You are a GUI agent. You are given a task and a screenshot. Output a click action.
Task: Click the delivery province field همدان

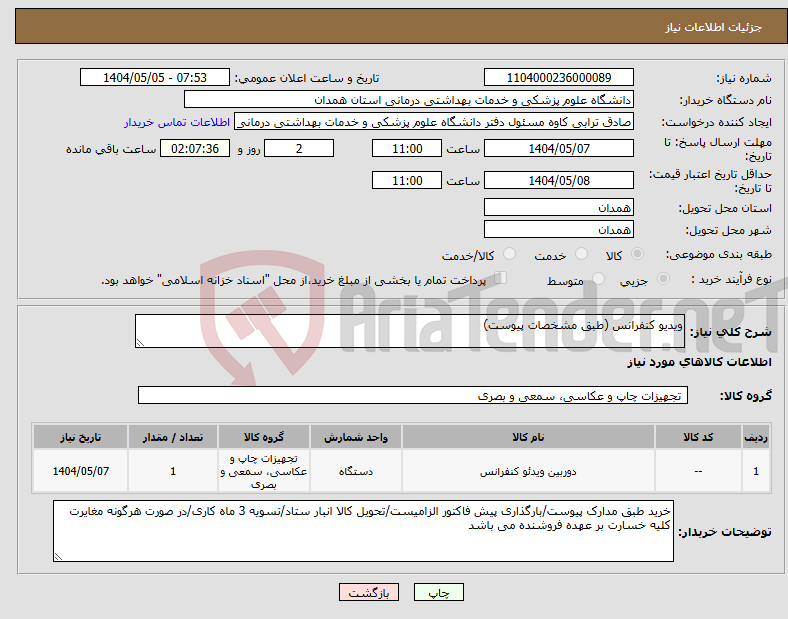[x=558, y=207]
